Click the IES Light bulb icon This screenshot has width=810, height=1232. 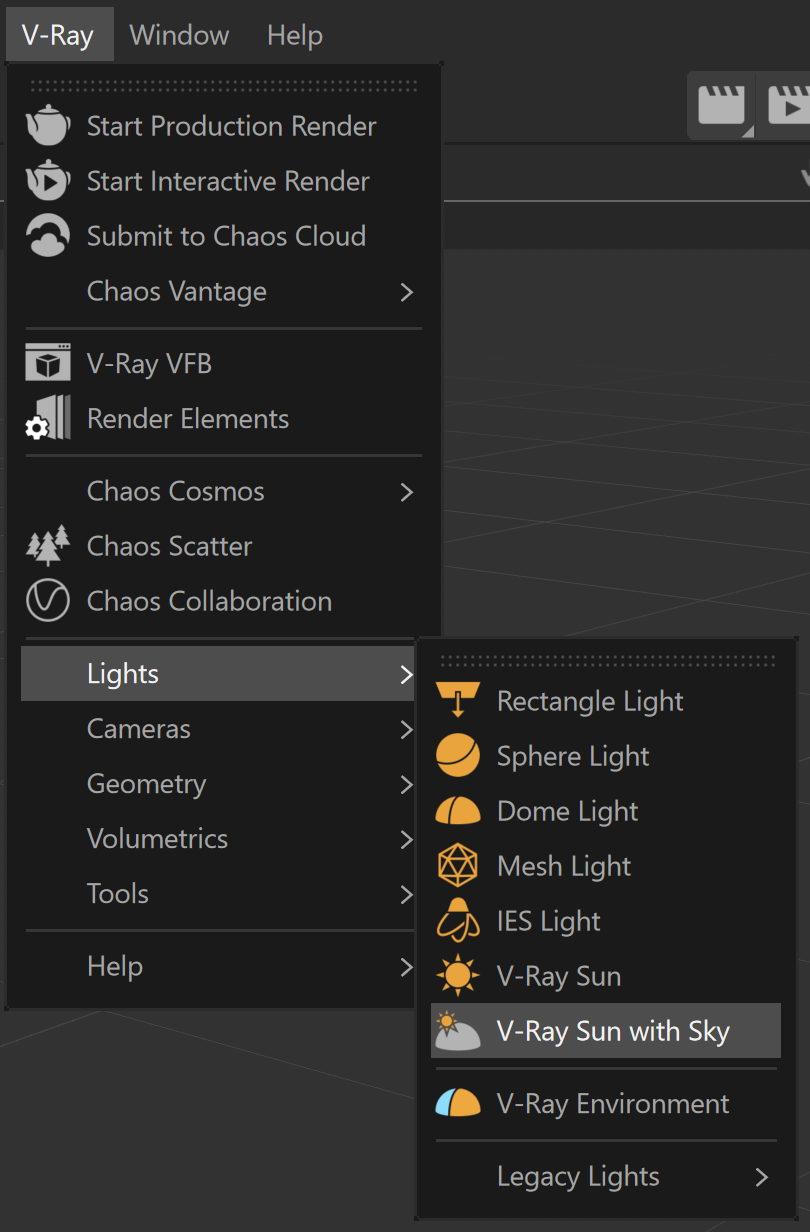[x=458, y=921]
